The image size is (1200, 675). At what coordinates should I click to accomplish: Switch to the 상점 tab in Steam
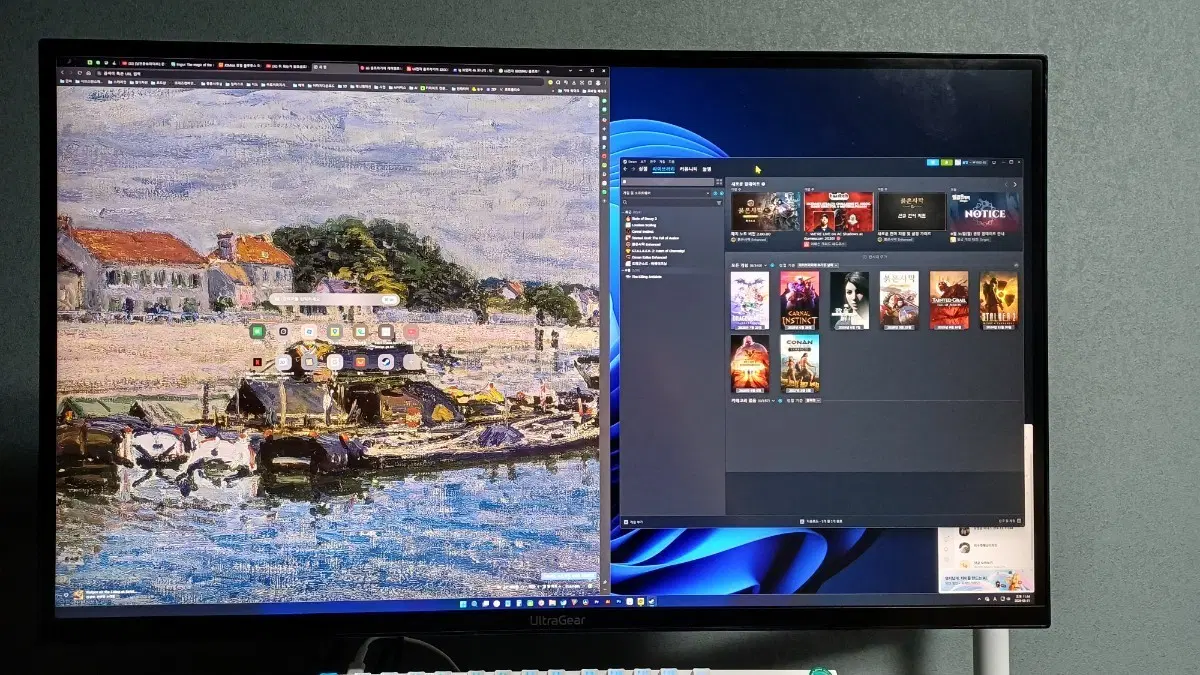[643, 169]
